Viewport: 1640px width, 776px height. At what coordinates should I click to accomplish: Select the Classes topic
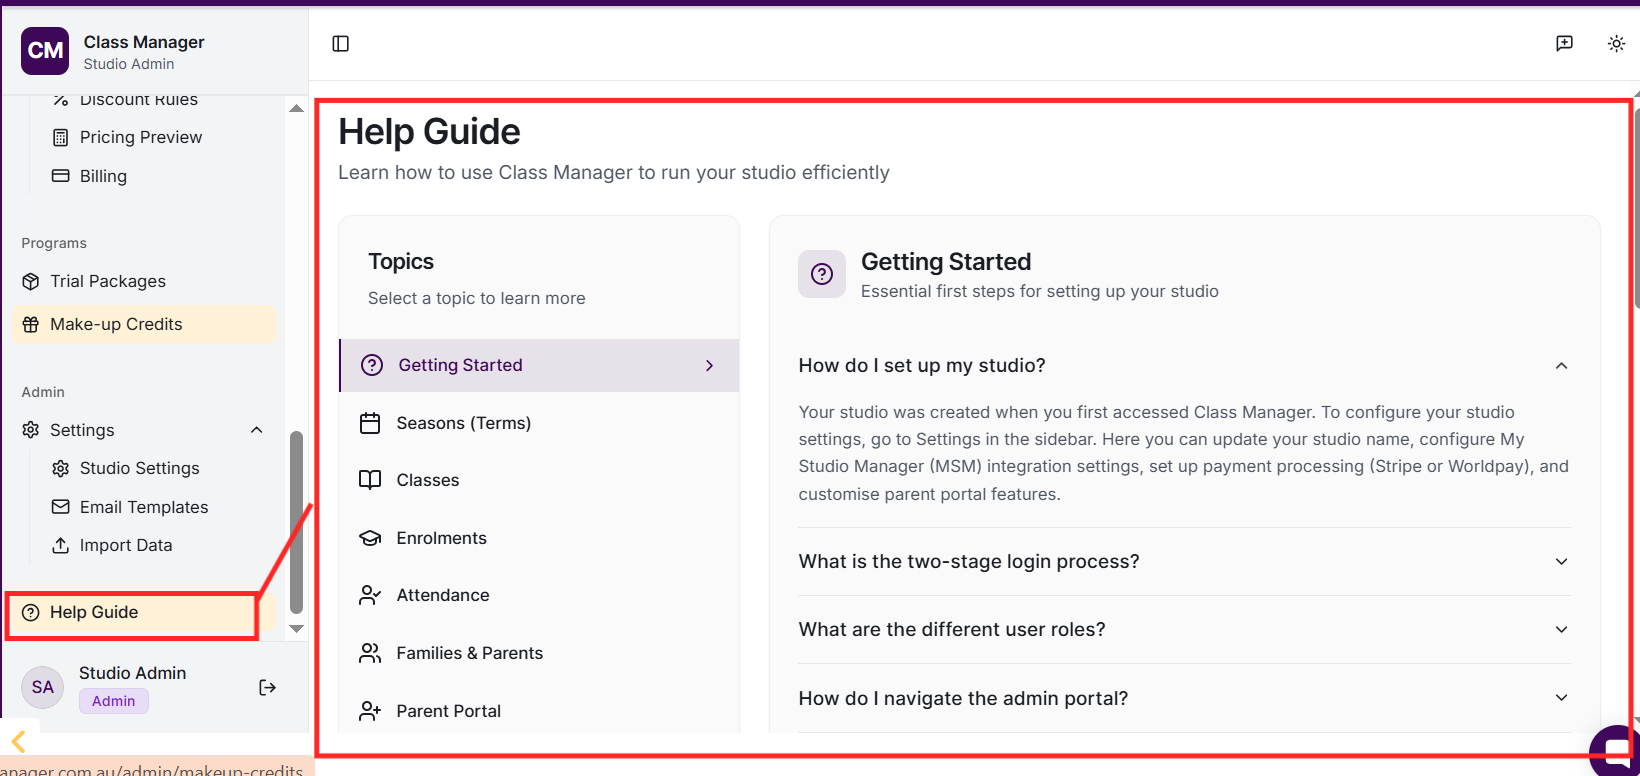coord(539,481)
